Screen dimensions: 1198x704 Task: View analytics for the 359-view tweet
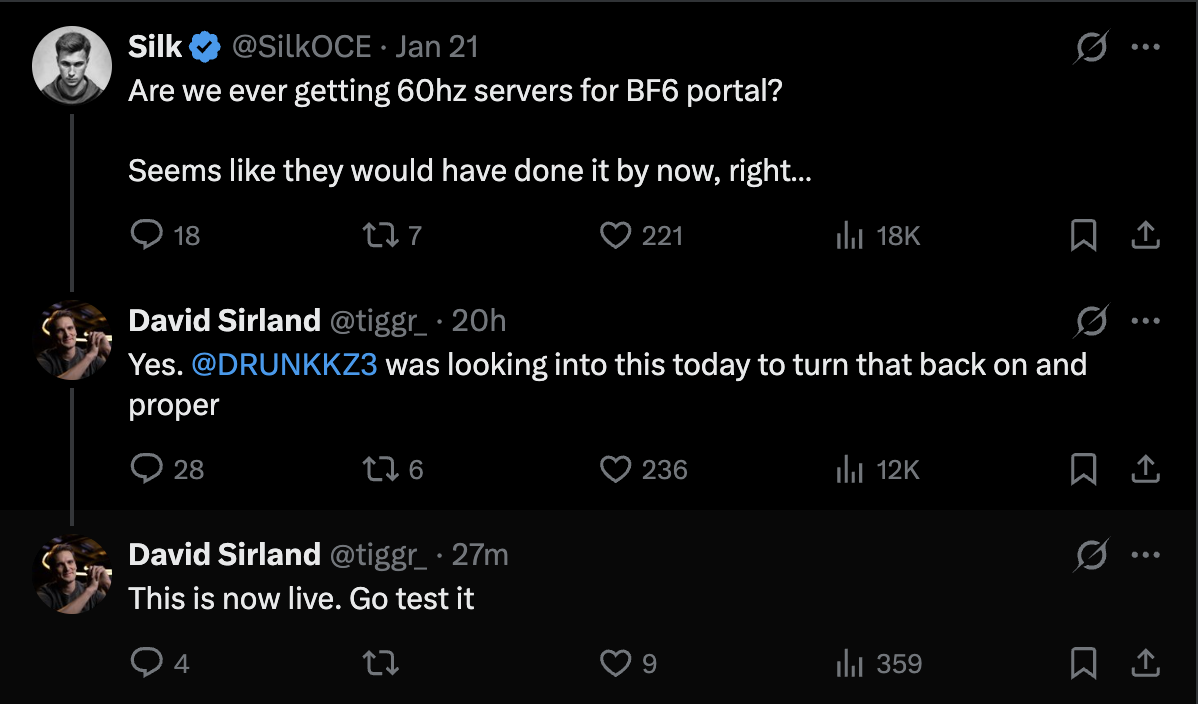[849, 663]
